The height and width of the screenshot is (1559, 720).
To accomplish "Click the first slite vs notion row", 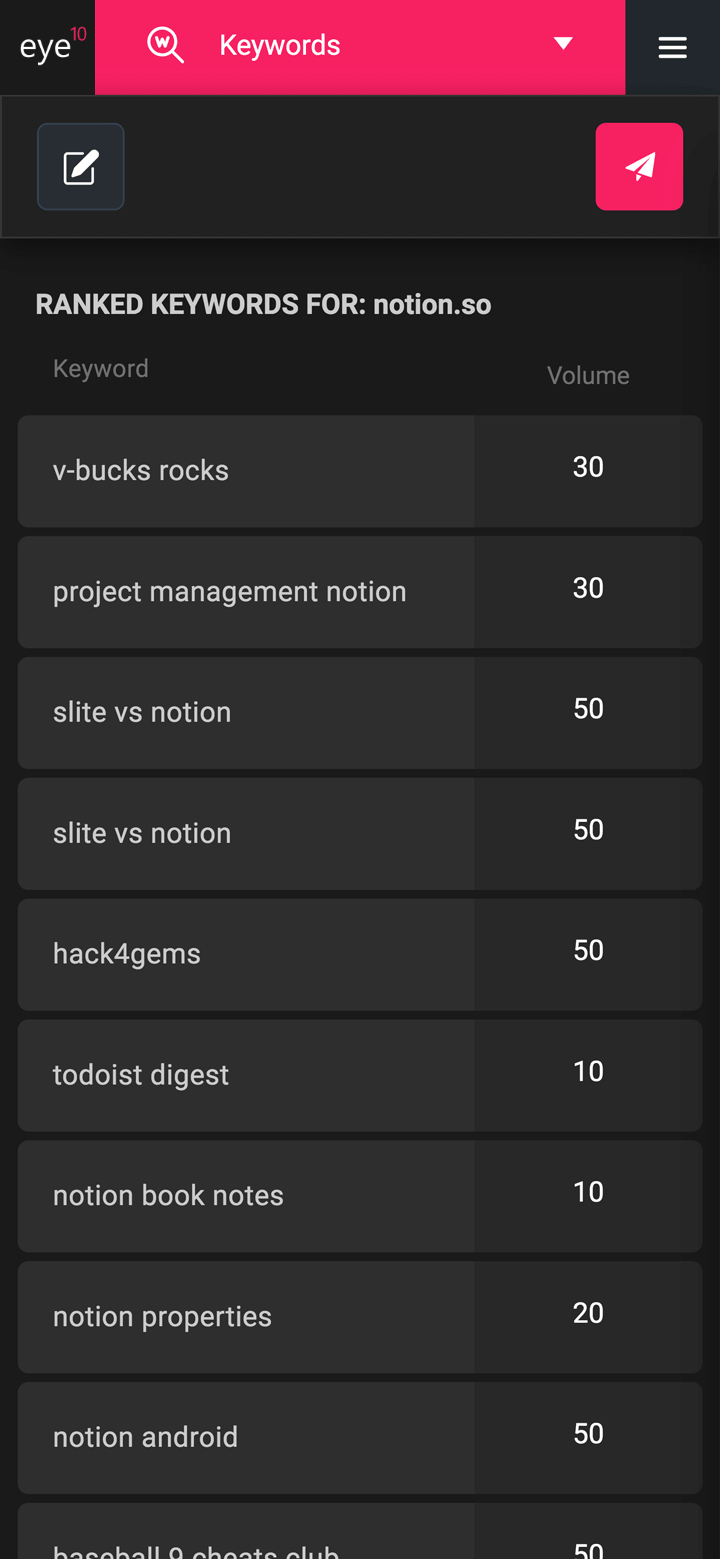I will 360,713.
